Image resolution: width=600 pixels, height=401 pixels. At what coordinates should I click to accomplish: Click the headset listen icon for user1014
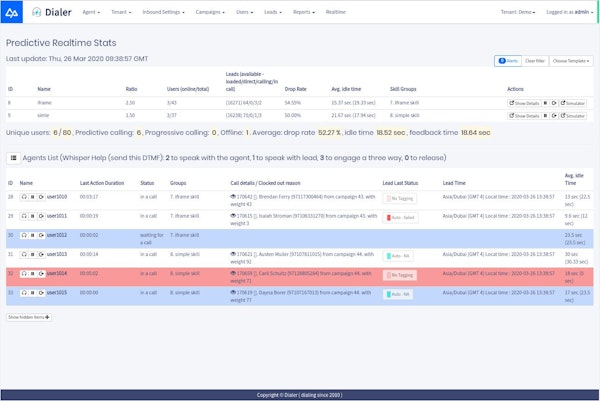(x=24, y=273)
